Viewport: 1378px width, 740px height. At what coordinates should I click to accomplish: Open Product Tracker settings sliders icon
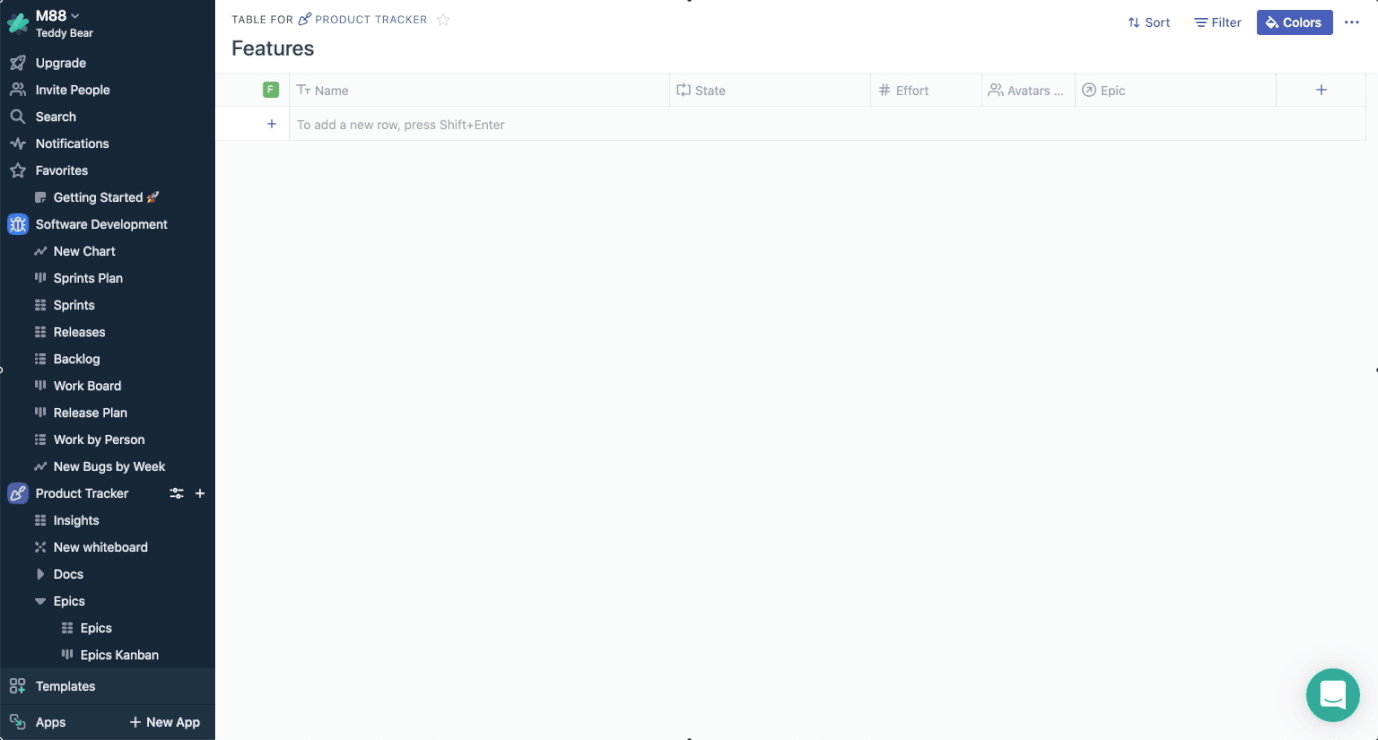pos(177,494)
